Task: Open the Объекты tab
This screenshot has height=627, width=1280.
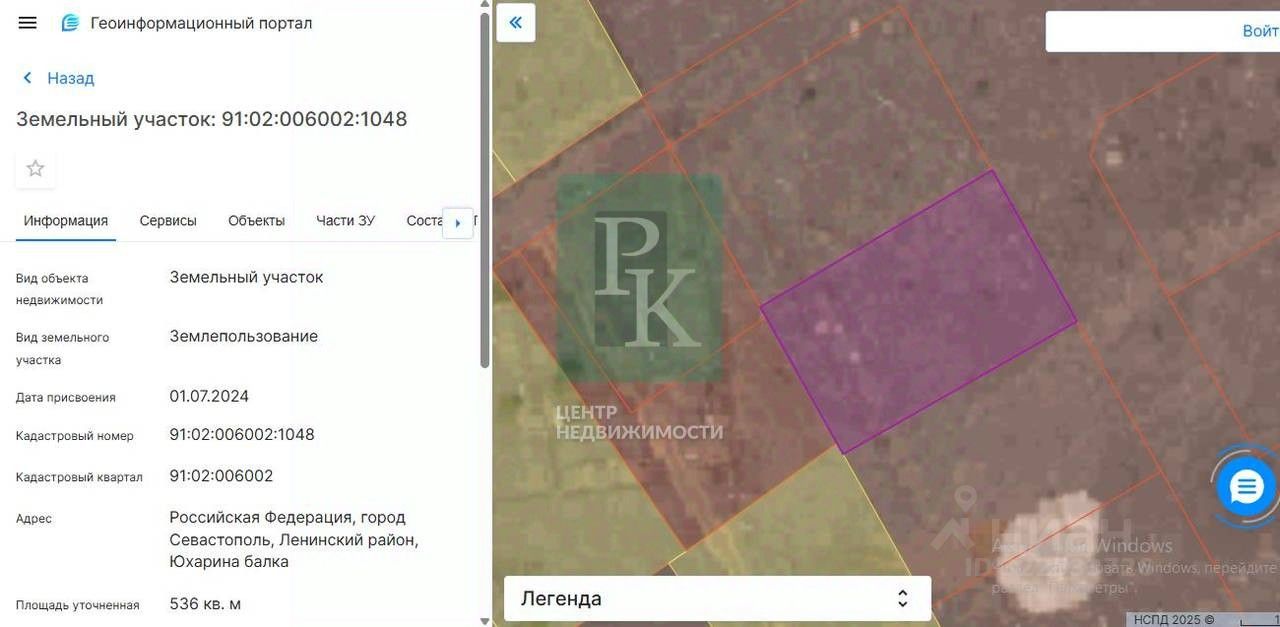Action: 256,221
